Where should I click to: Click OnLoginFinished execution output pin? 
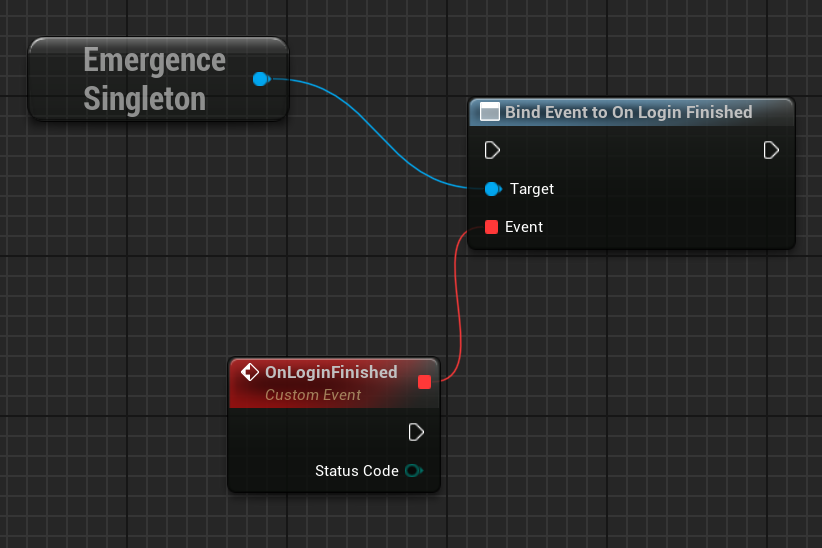416,433
